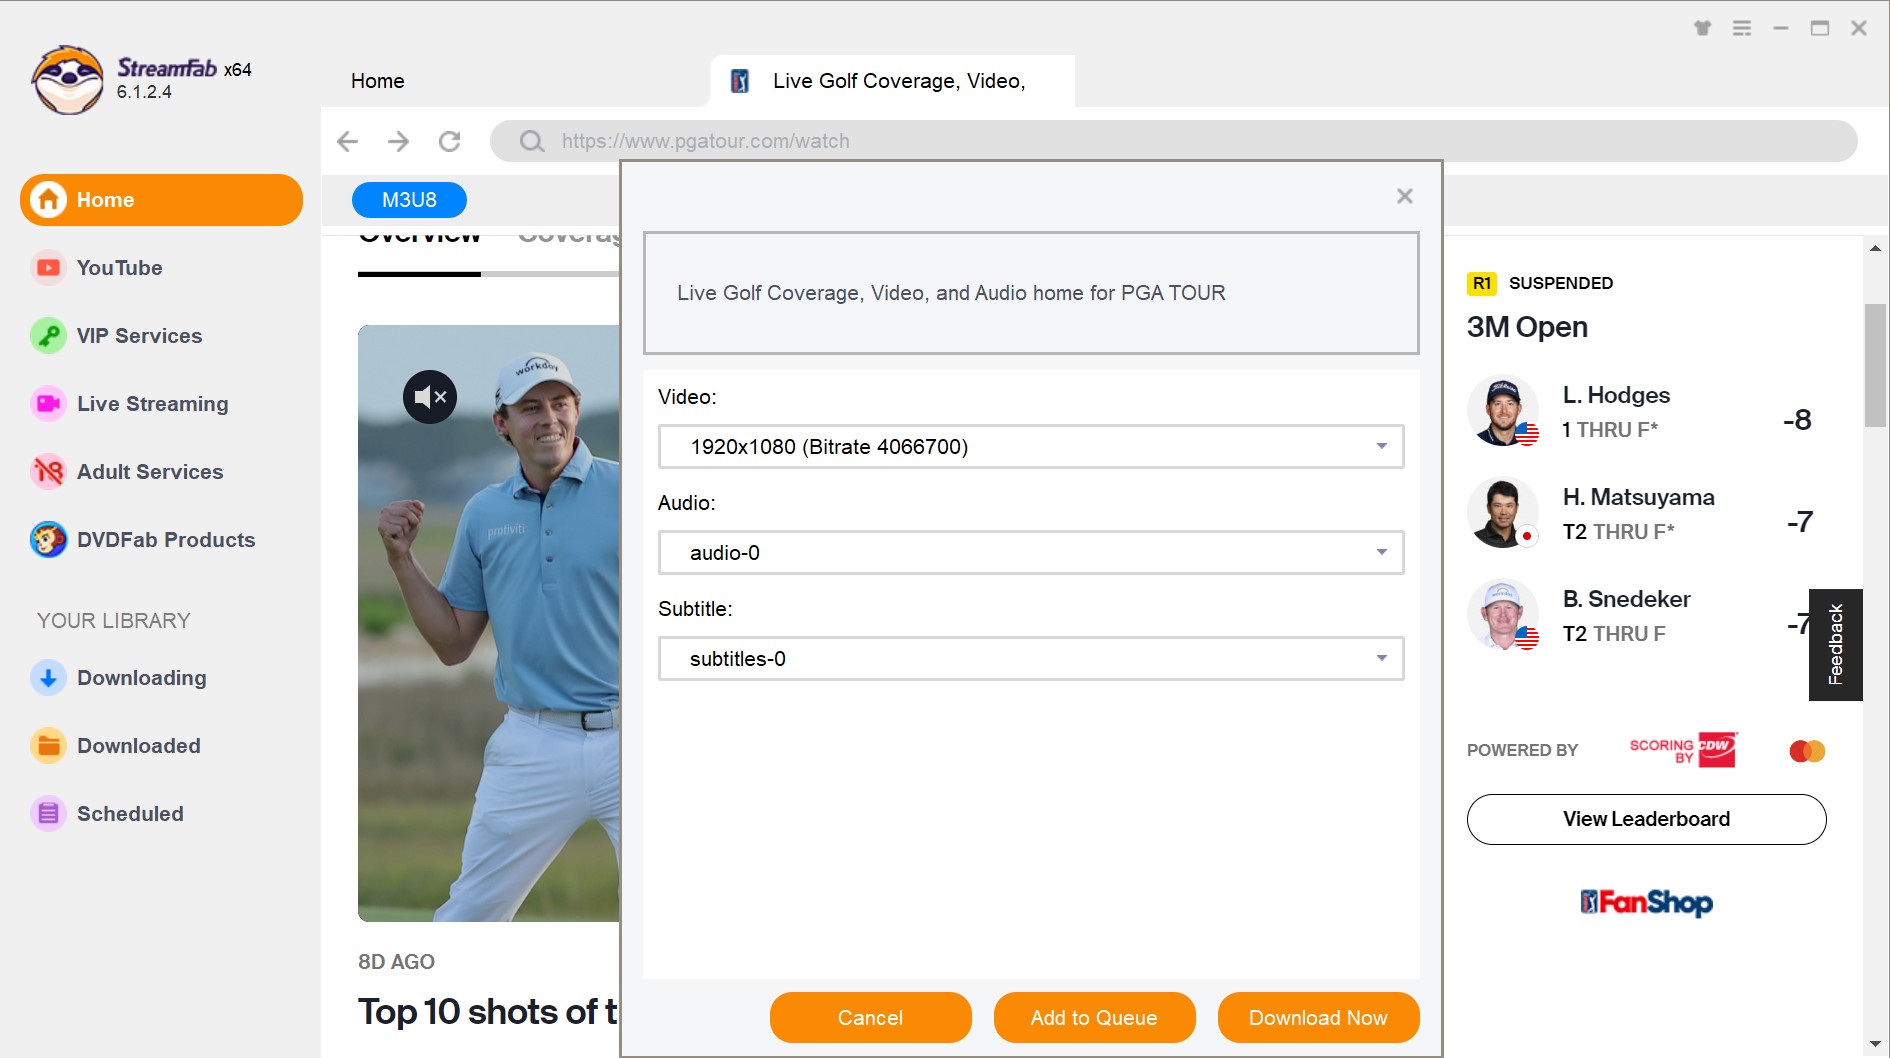Open Downloaded library section

pos(138,746)
